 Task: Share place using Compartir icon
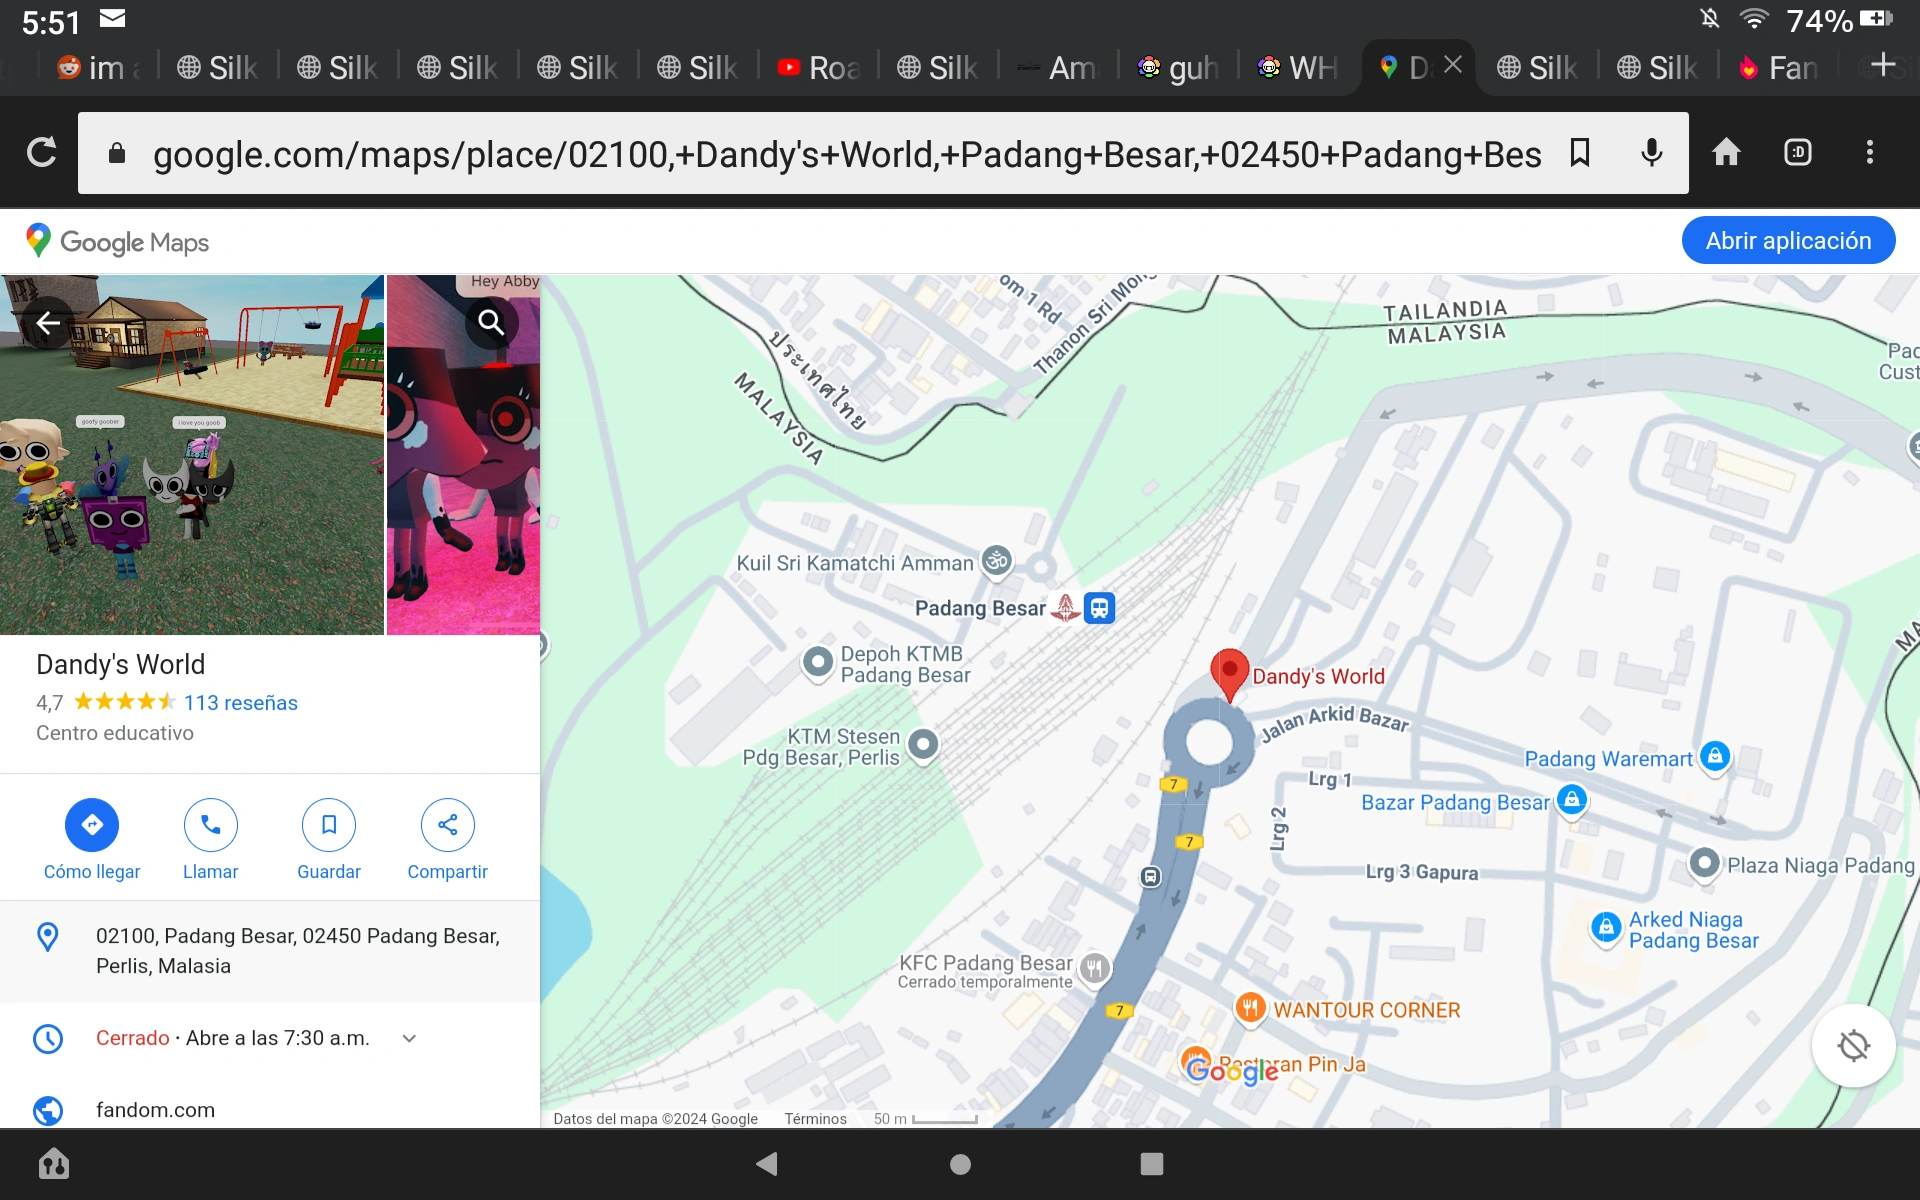pyautogui.click(x=447, y=825)
